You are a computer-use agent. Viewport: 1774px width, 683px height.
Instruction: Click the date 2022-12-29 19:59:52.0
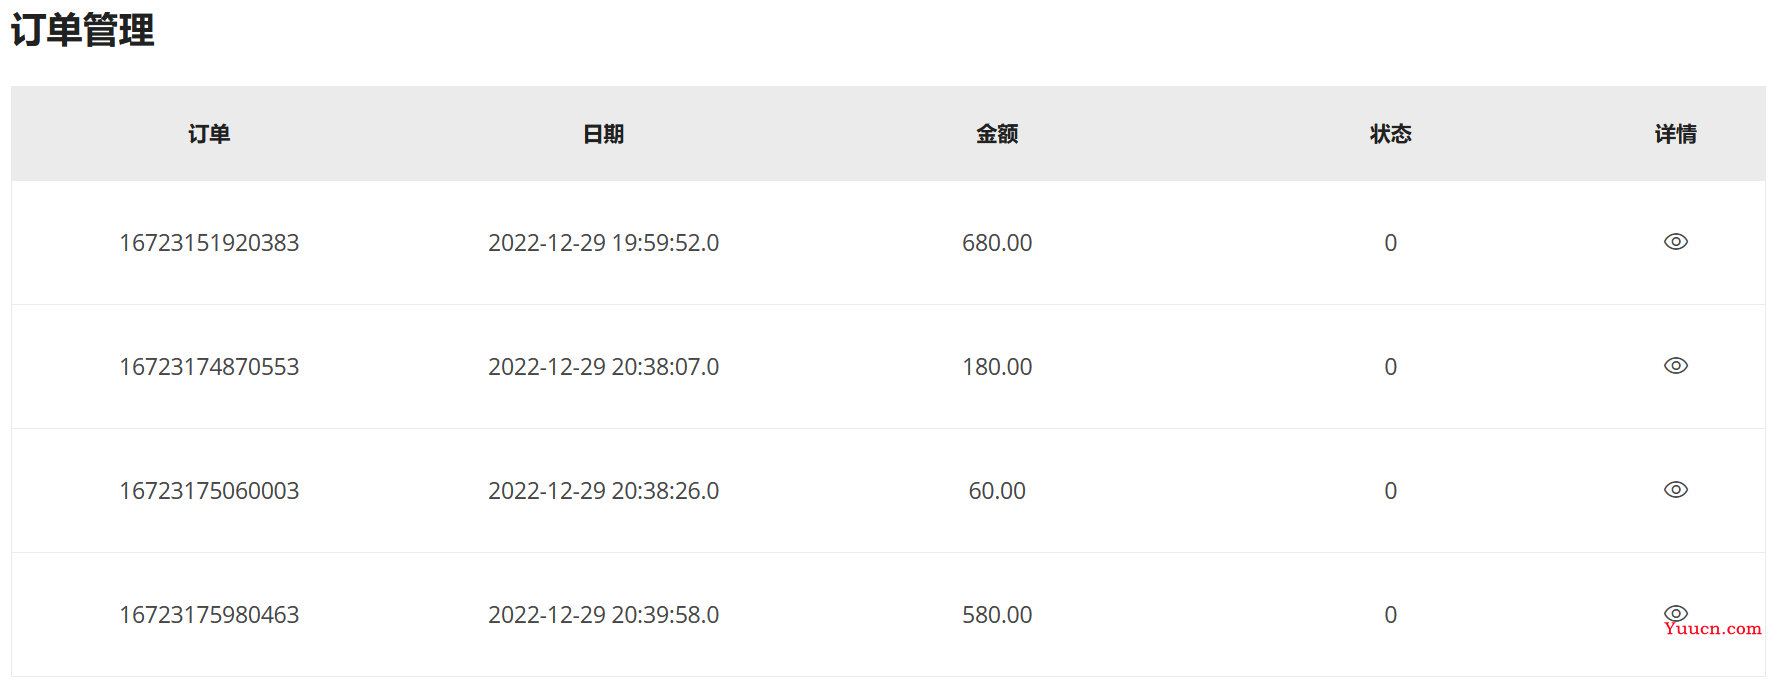[x=603, y=243]
